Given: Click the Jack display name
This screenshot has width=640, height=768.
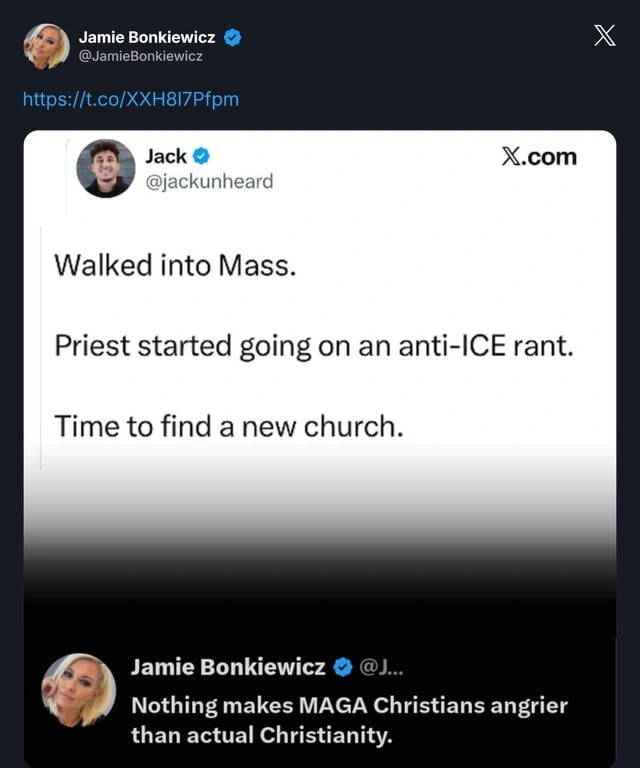Looking at the screenshot, I should pyautogui.click(x=166, y=156).
